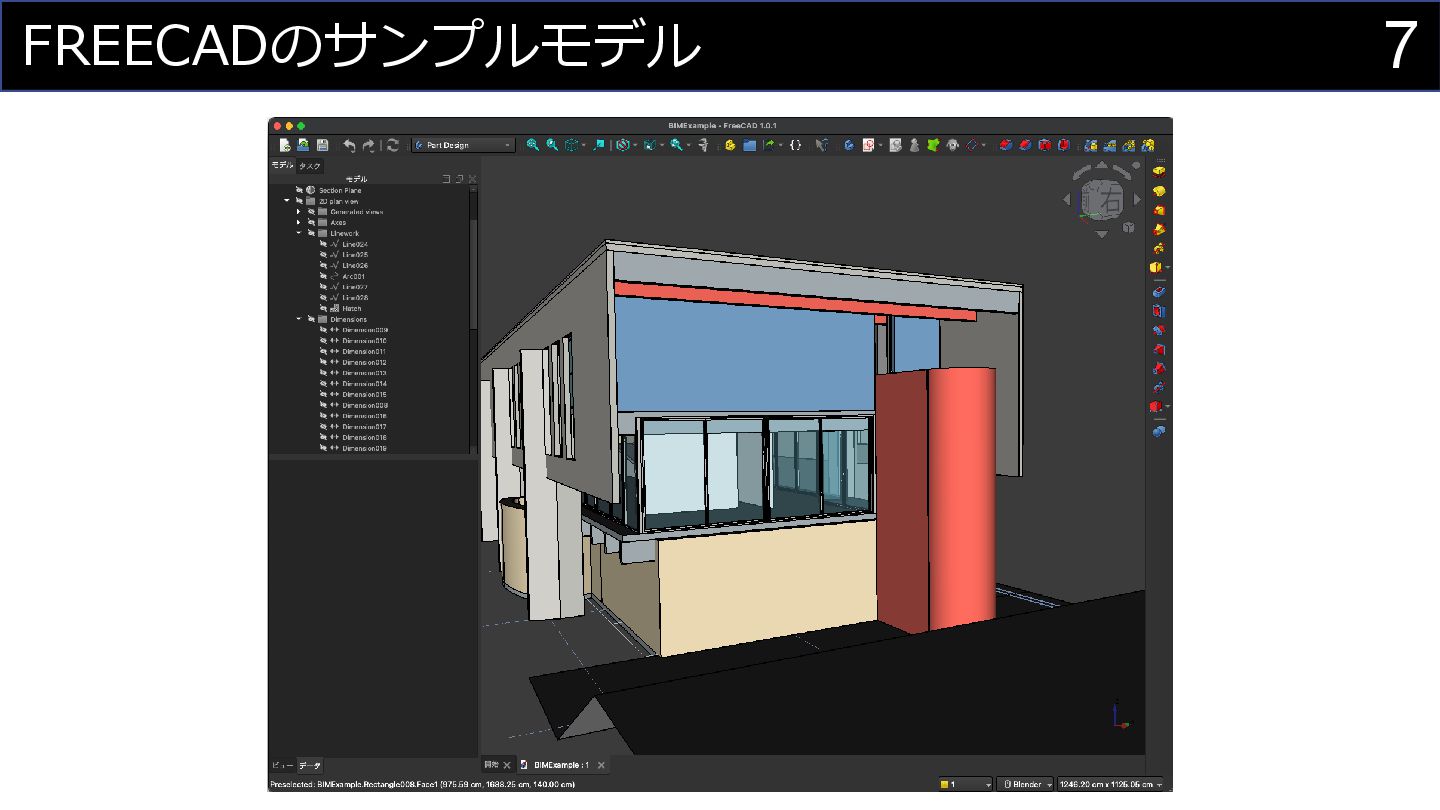This screenshot has width=1440, height=810.
Task: Create a new document with toolbar icon
Action: click(284, 145)
